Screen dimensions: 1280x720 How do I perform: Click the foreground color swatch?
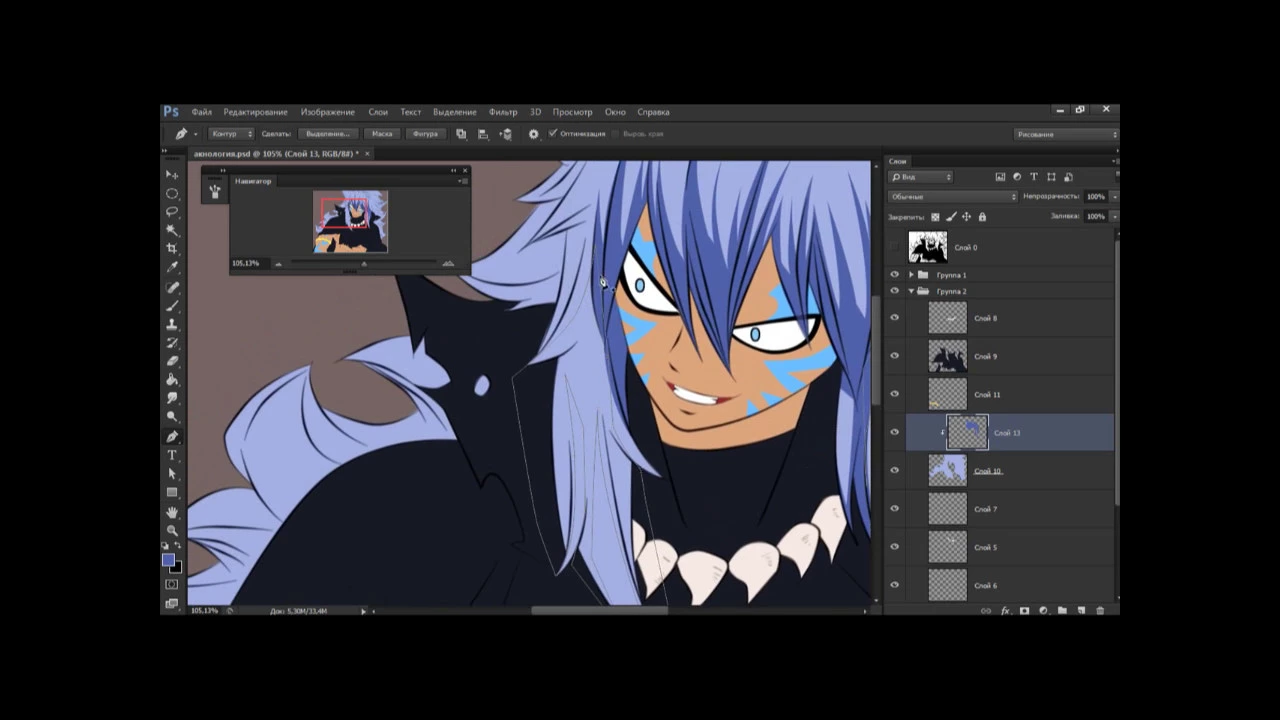[168, 560]
